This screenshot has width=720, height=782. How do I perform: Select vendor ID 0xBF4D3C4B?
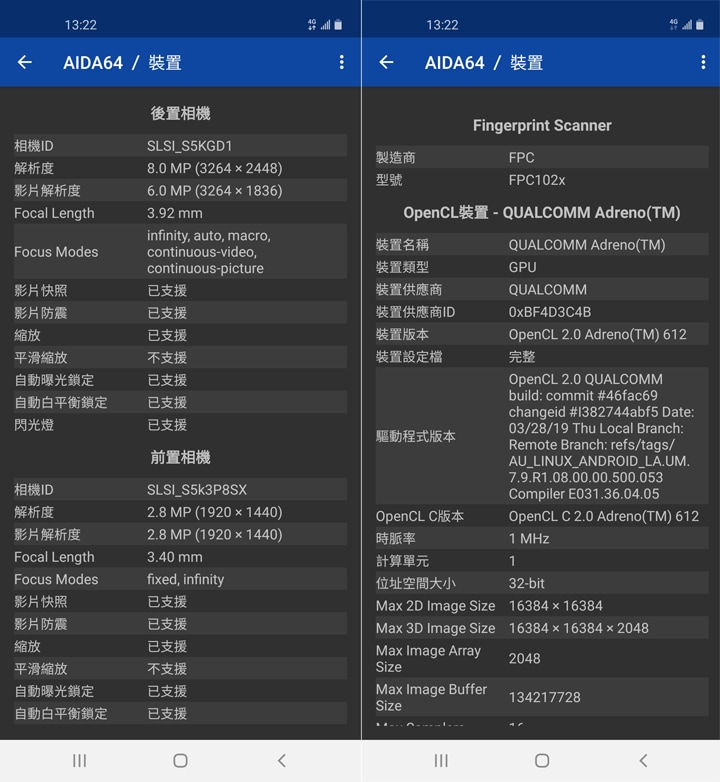click(x=549, y=312)
